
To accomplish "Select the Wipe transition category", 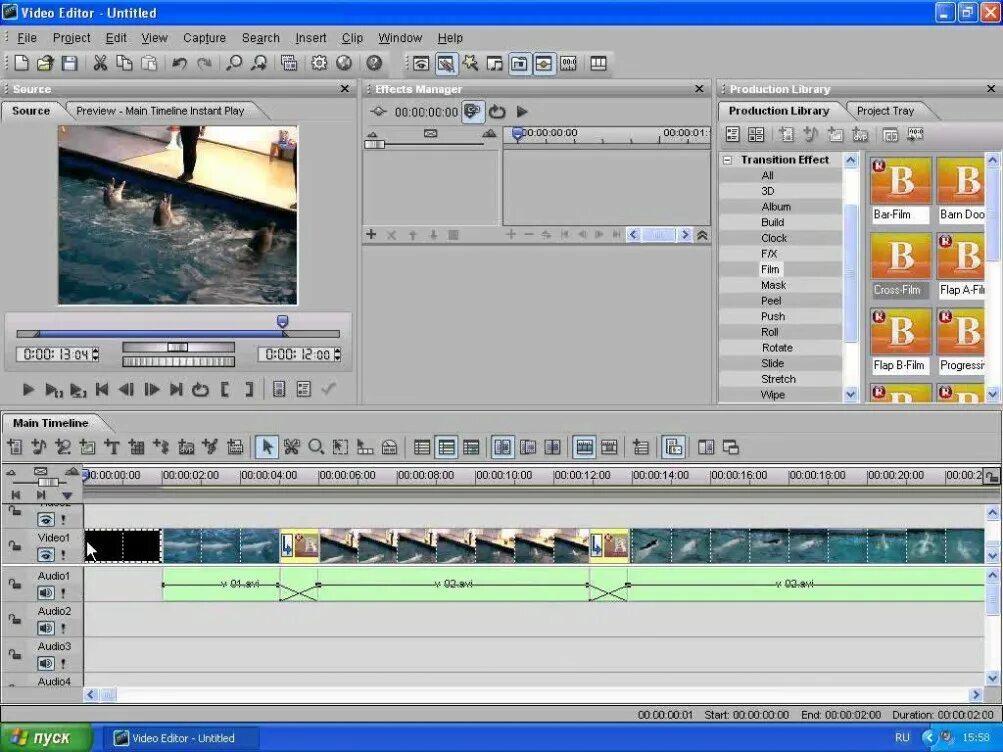I will click(772, 395).
